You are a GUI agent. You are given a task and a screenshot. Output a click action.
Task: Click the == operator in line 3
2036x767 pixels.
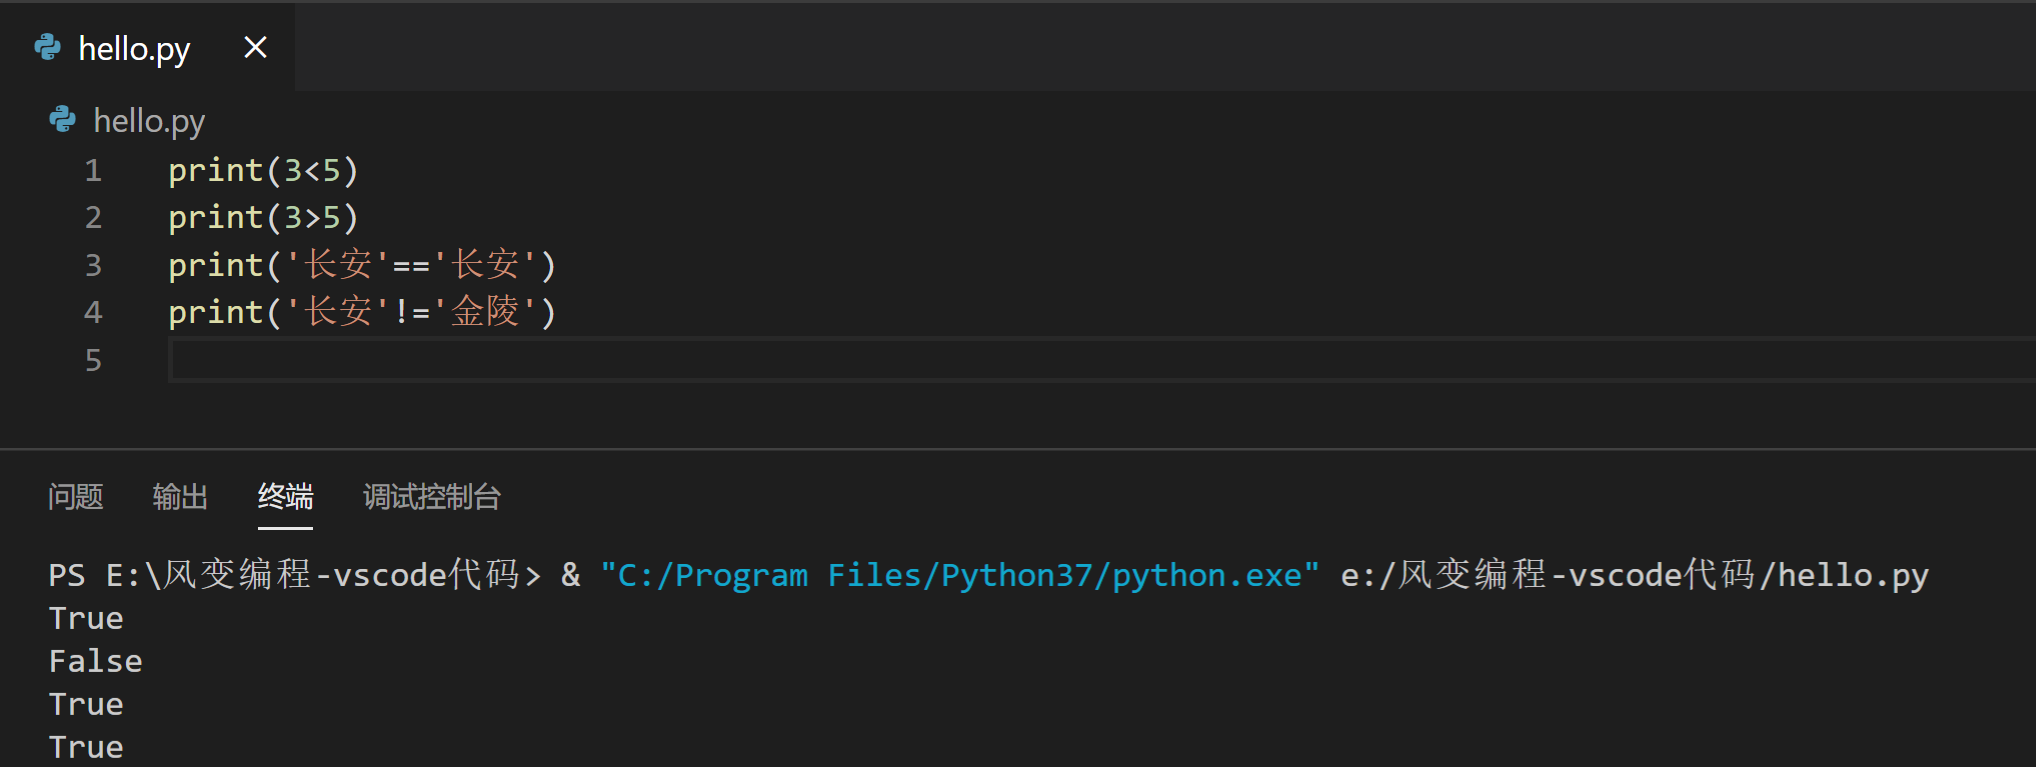click(411, 266)
